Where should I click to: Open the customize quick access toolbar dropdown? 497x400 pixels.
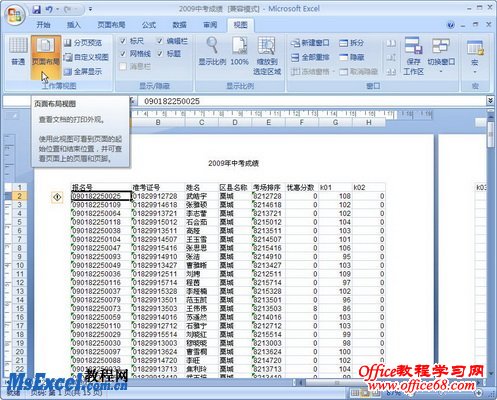(90, 9)
